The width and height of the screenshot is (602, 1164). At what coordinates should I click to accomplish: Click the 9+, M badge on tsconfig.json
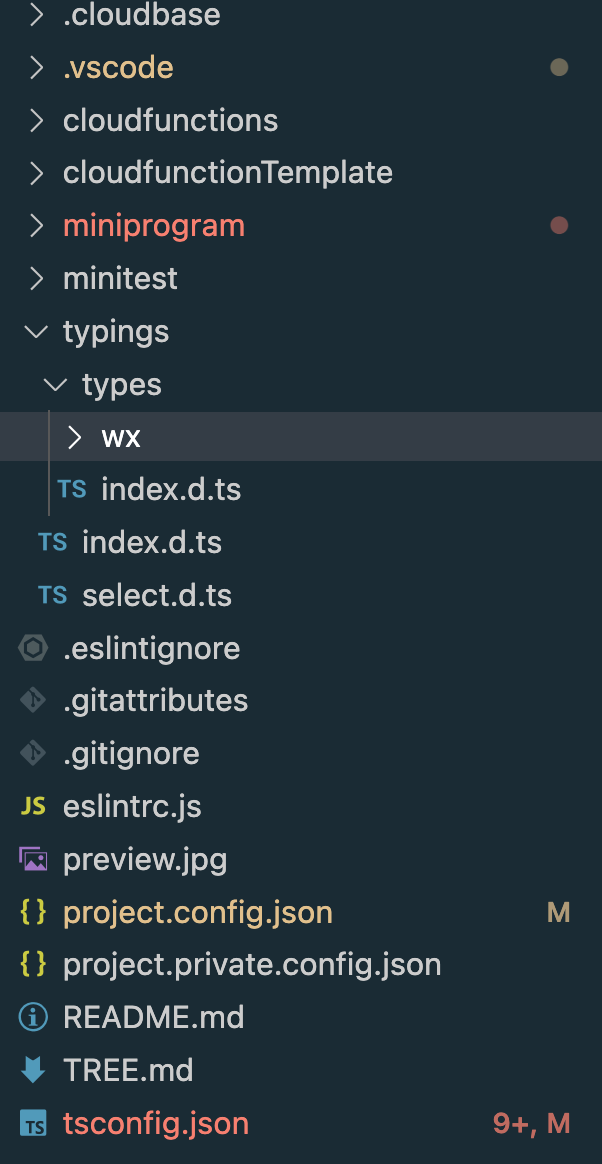click(531, 1124)
